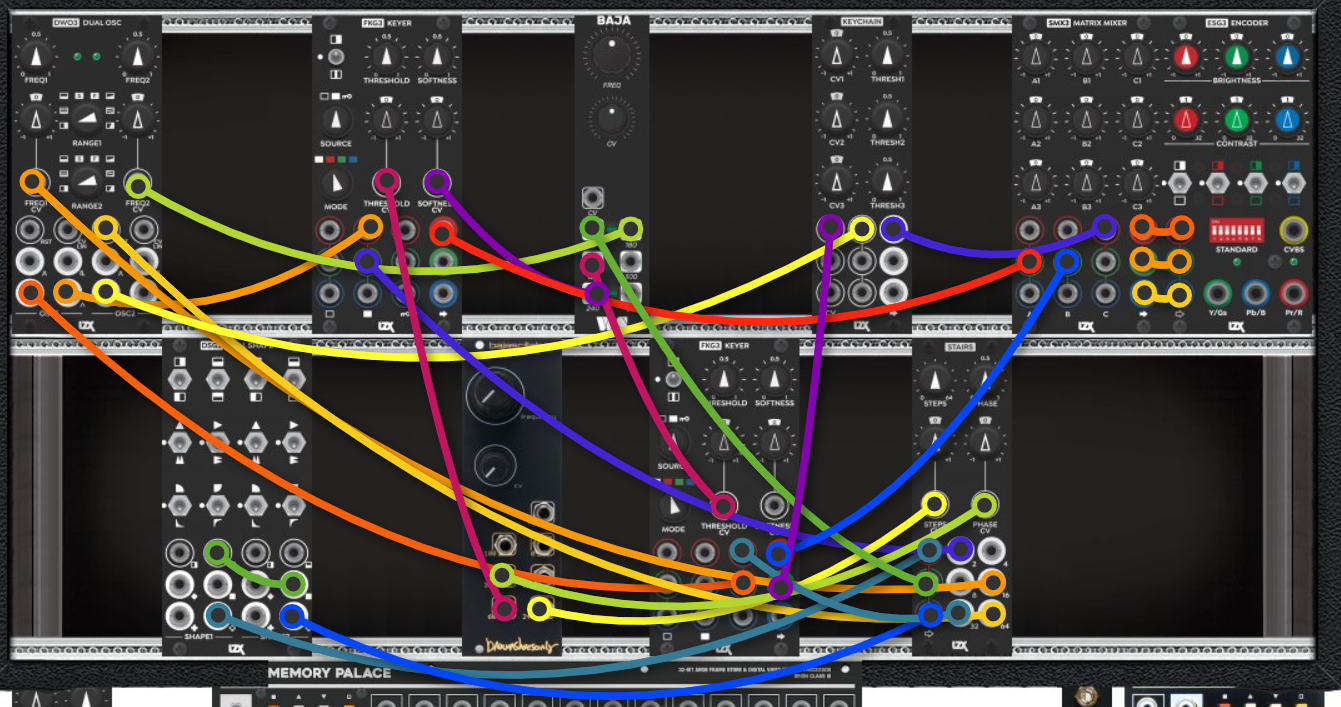Select the Pb/B output jack

(x=1256, y=294)
